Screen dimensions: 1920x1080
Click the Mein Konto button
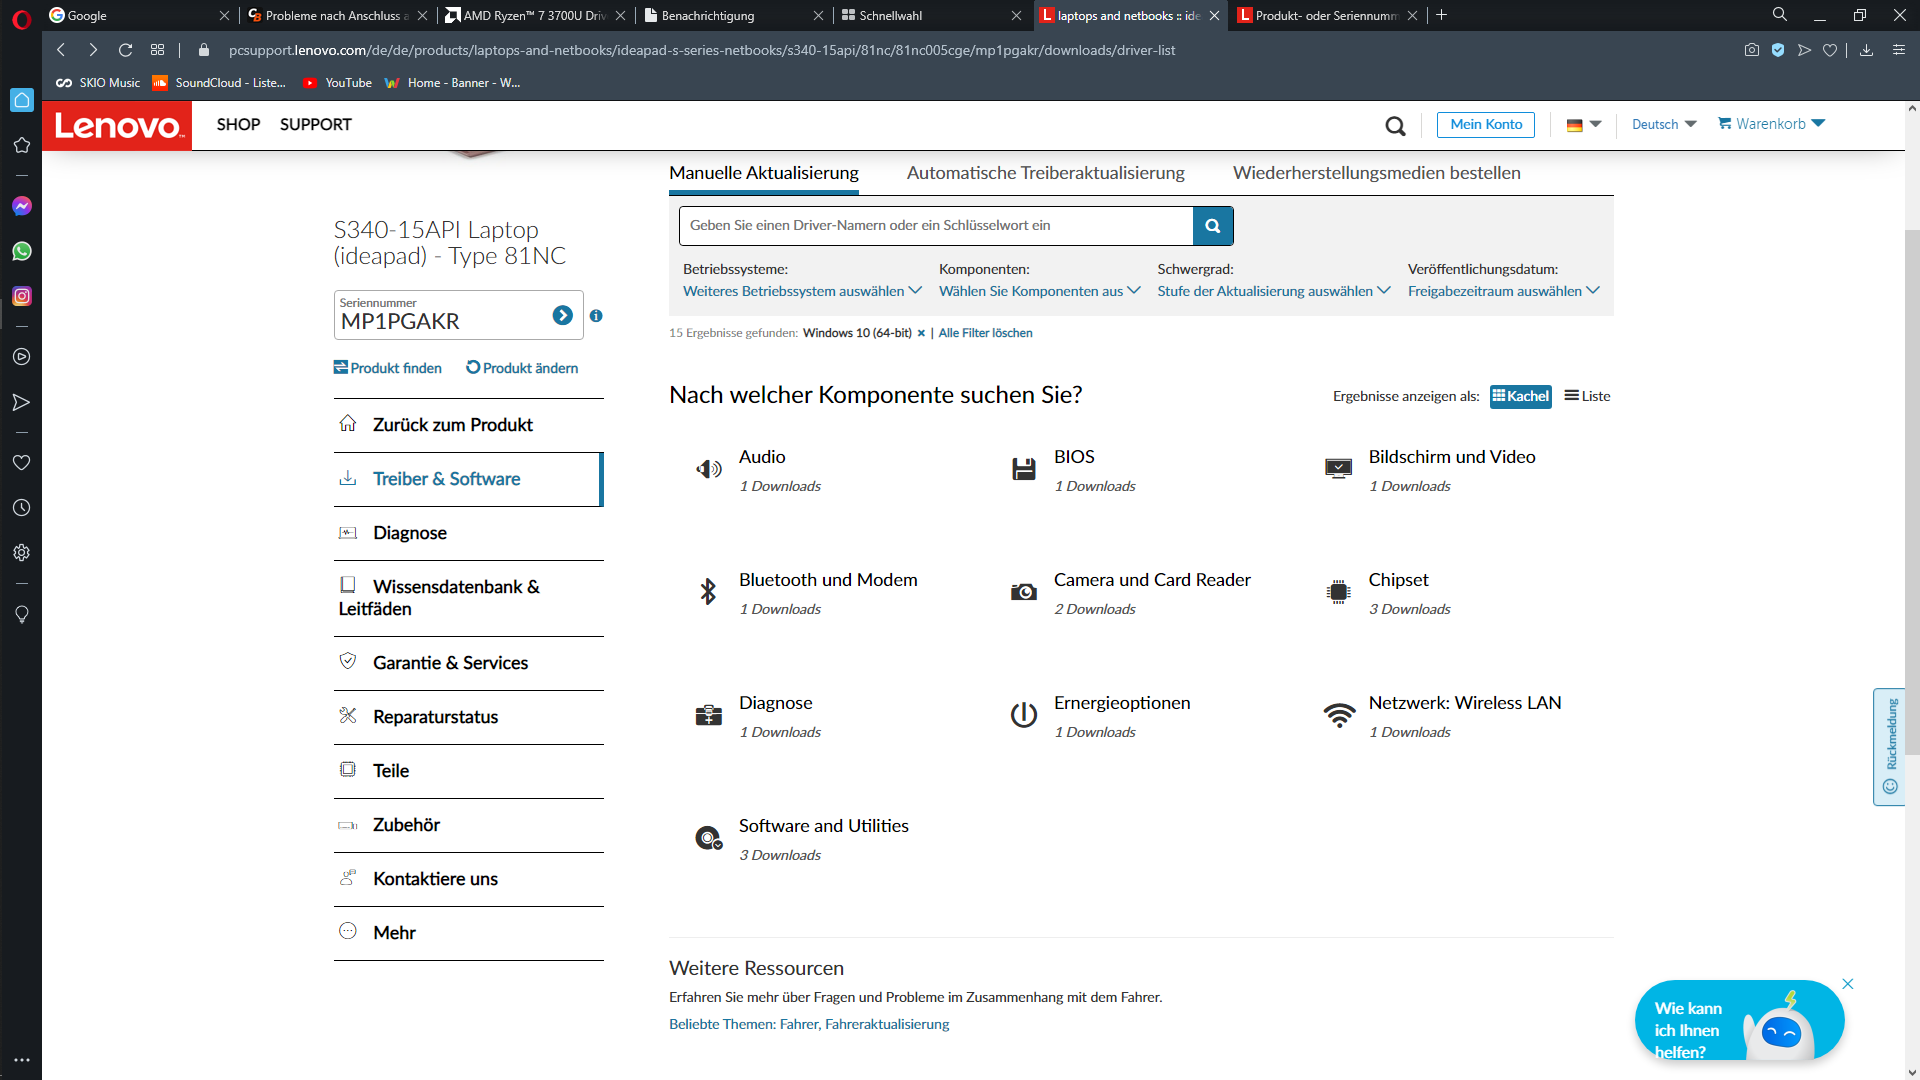[x=1485, y=124]
